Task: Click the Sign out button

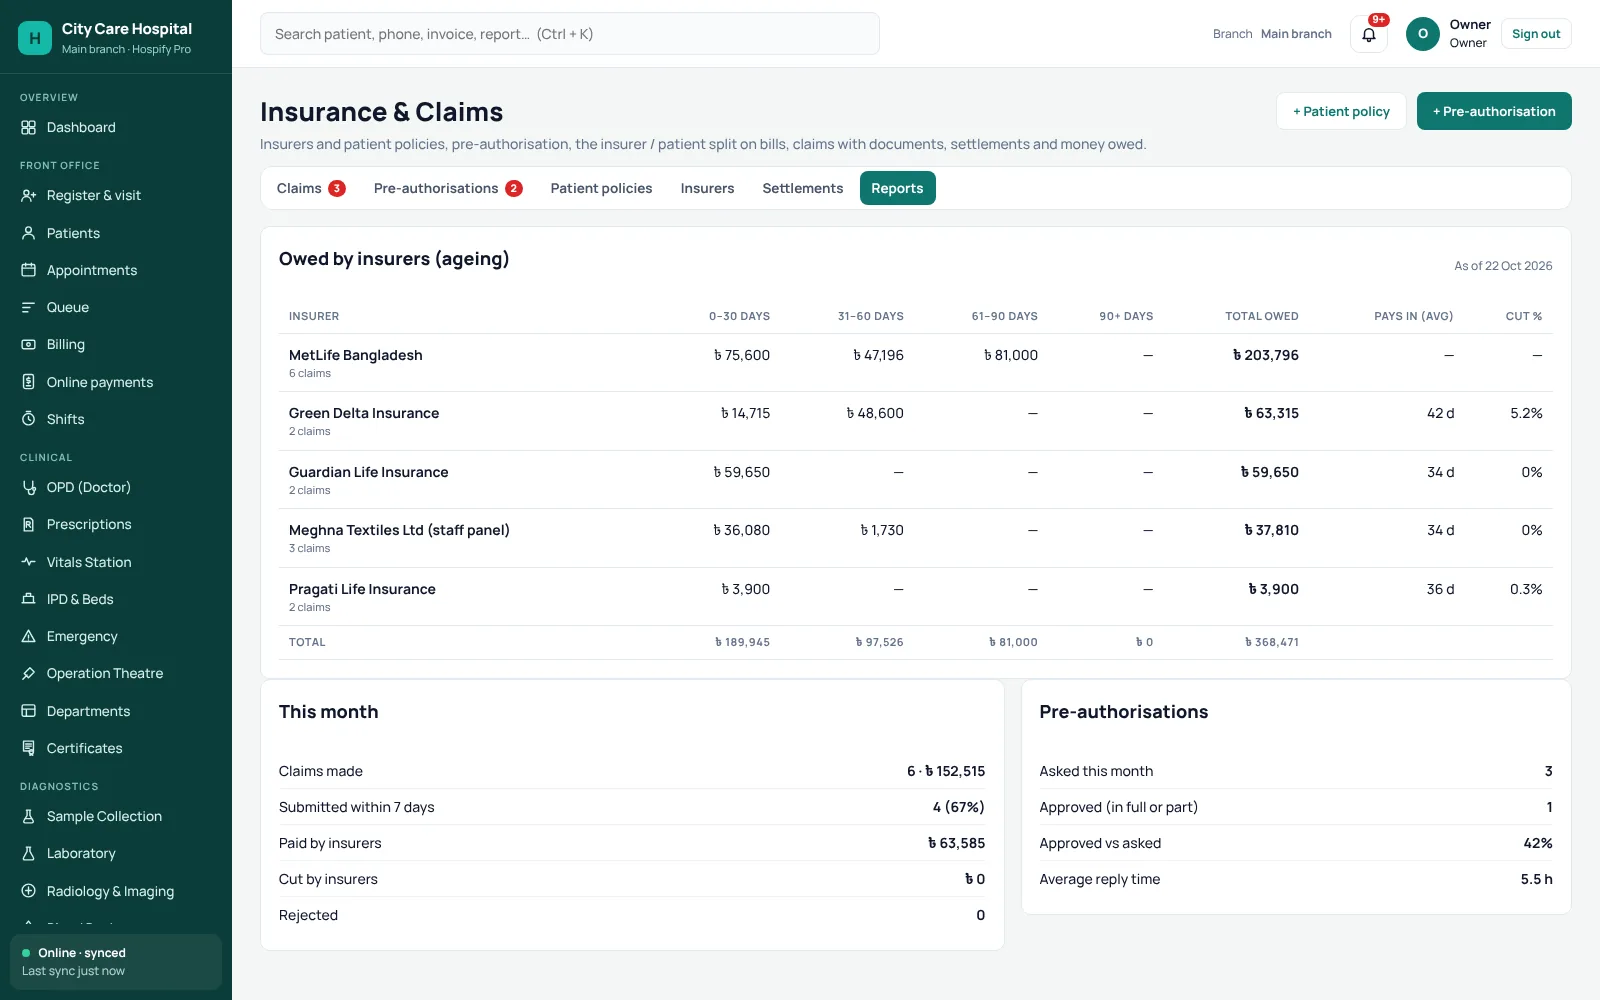Action: point(1536,34)
